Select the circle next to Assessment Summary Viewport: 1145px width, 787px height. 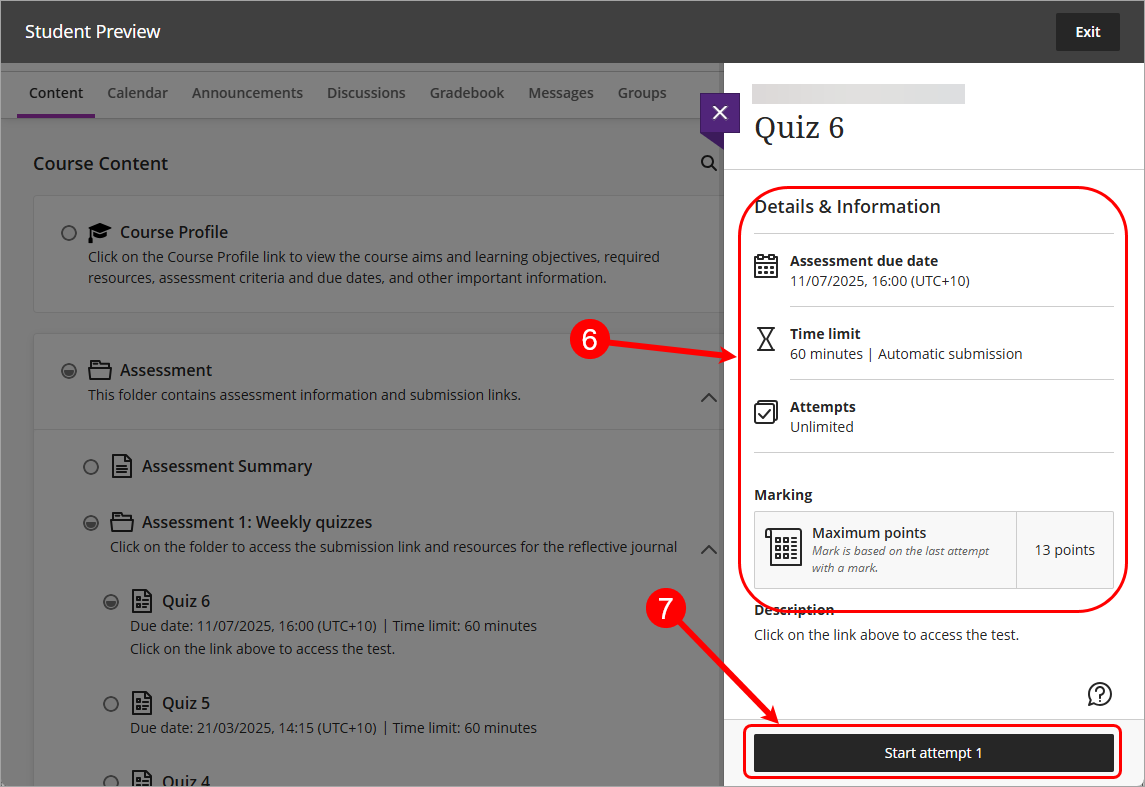[x=91, y=466]
